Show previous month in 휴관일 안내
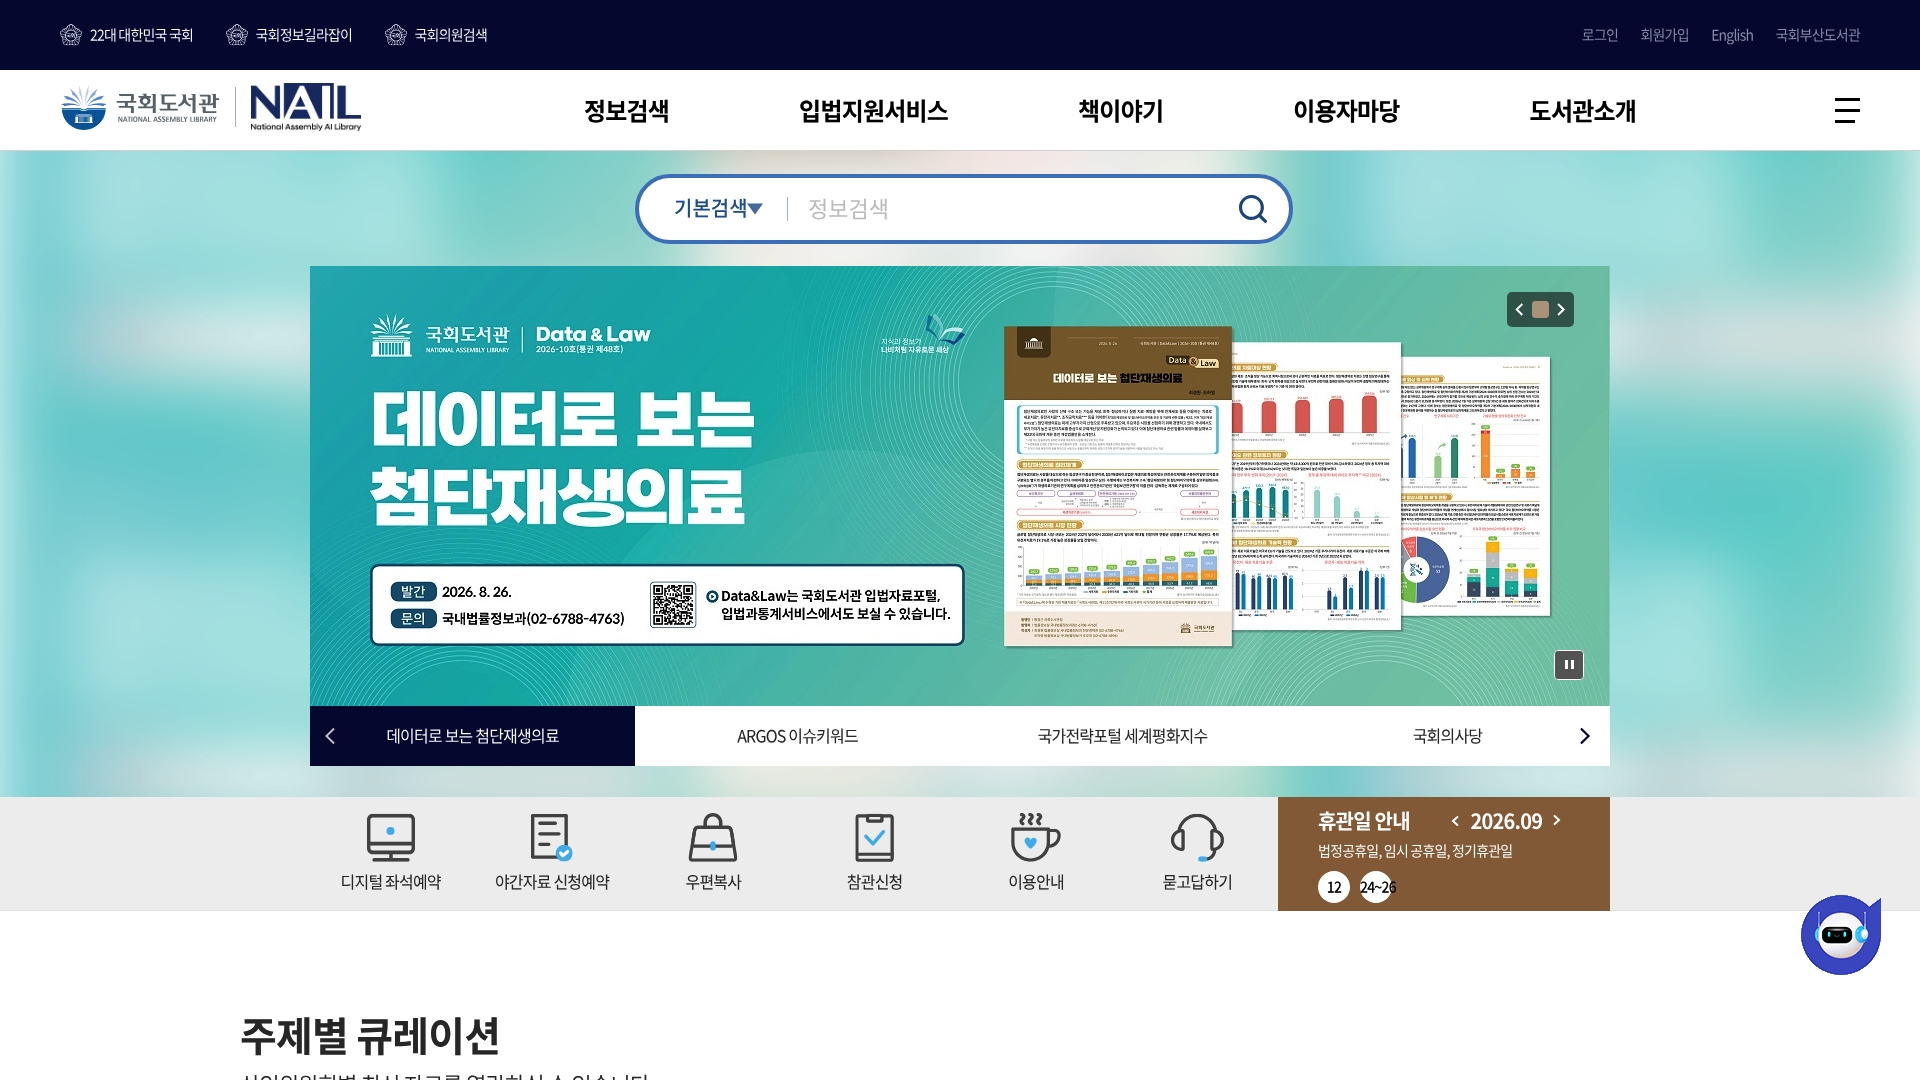 [x=1455, y=821]
